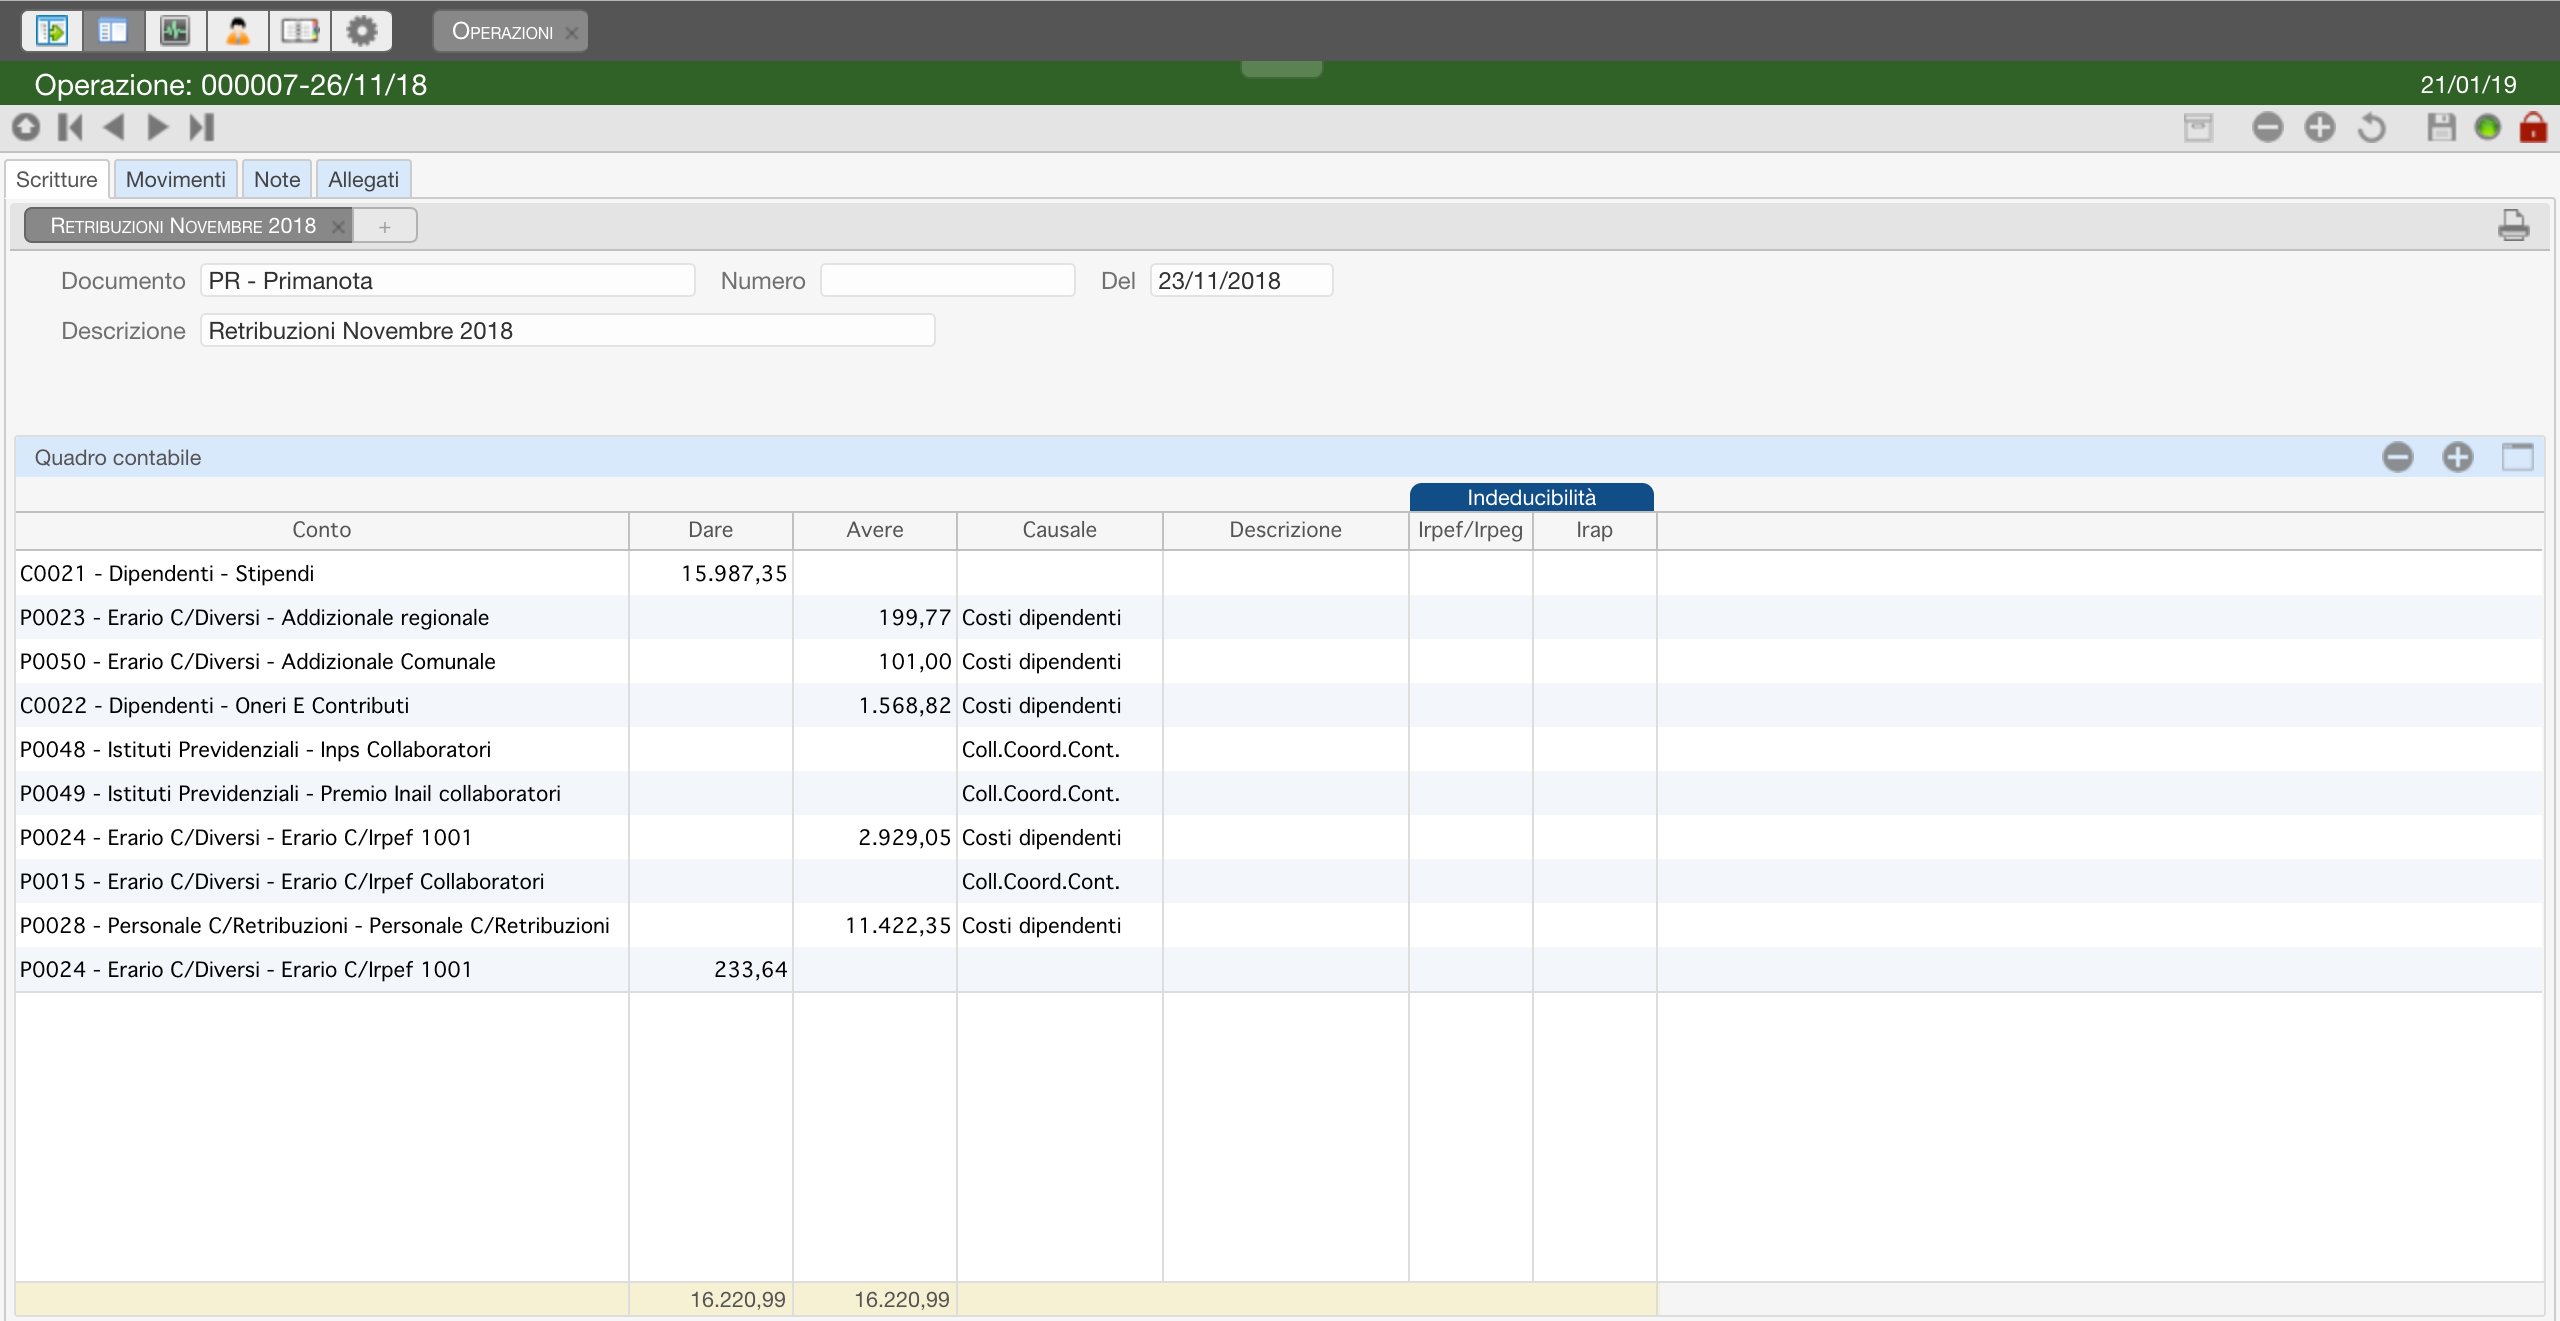Toggle the green status indicator light
Image resolution: width=2560 pixels, height=1321 pixels.
pyautogui.click(x=2487, y=127)
